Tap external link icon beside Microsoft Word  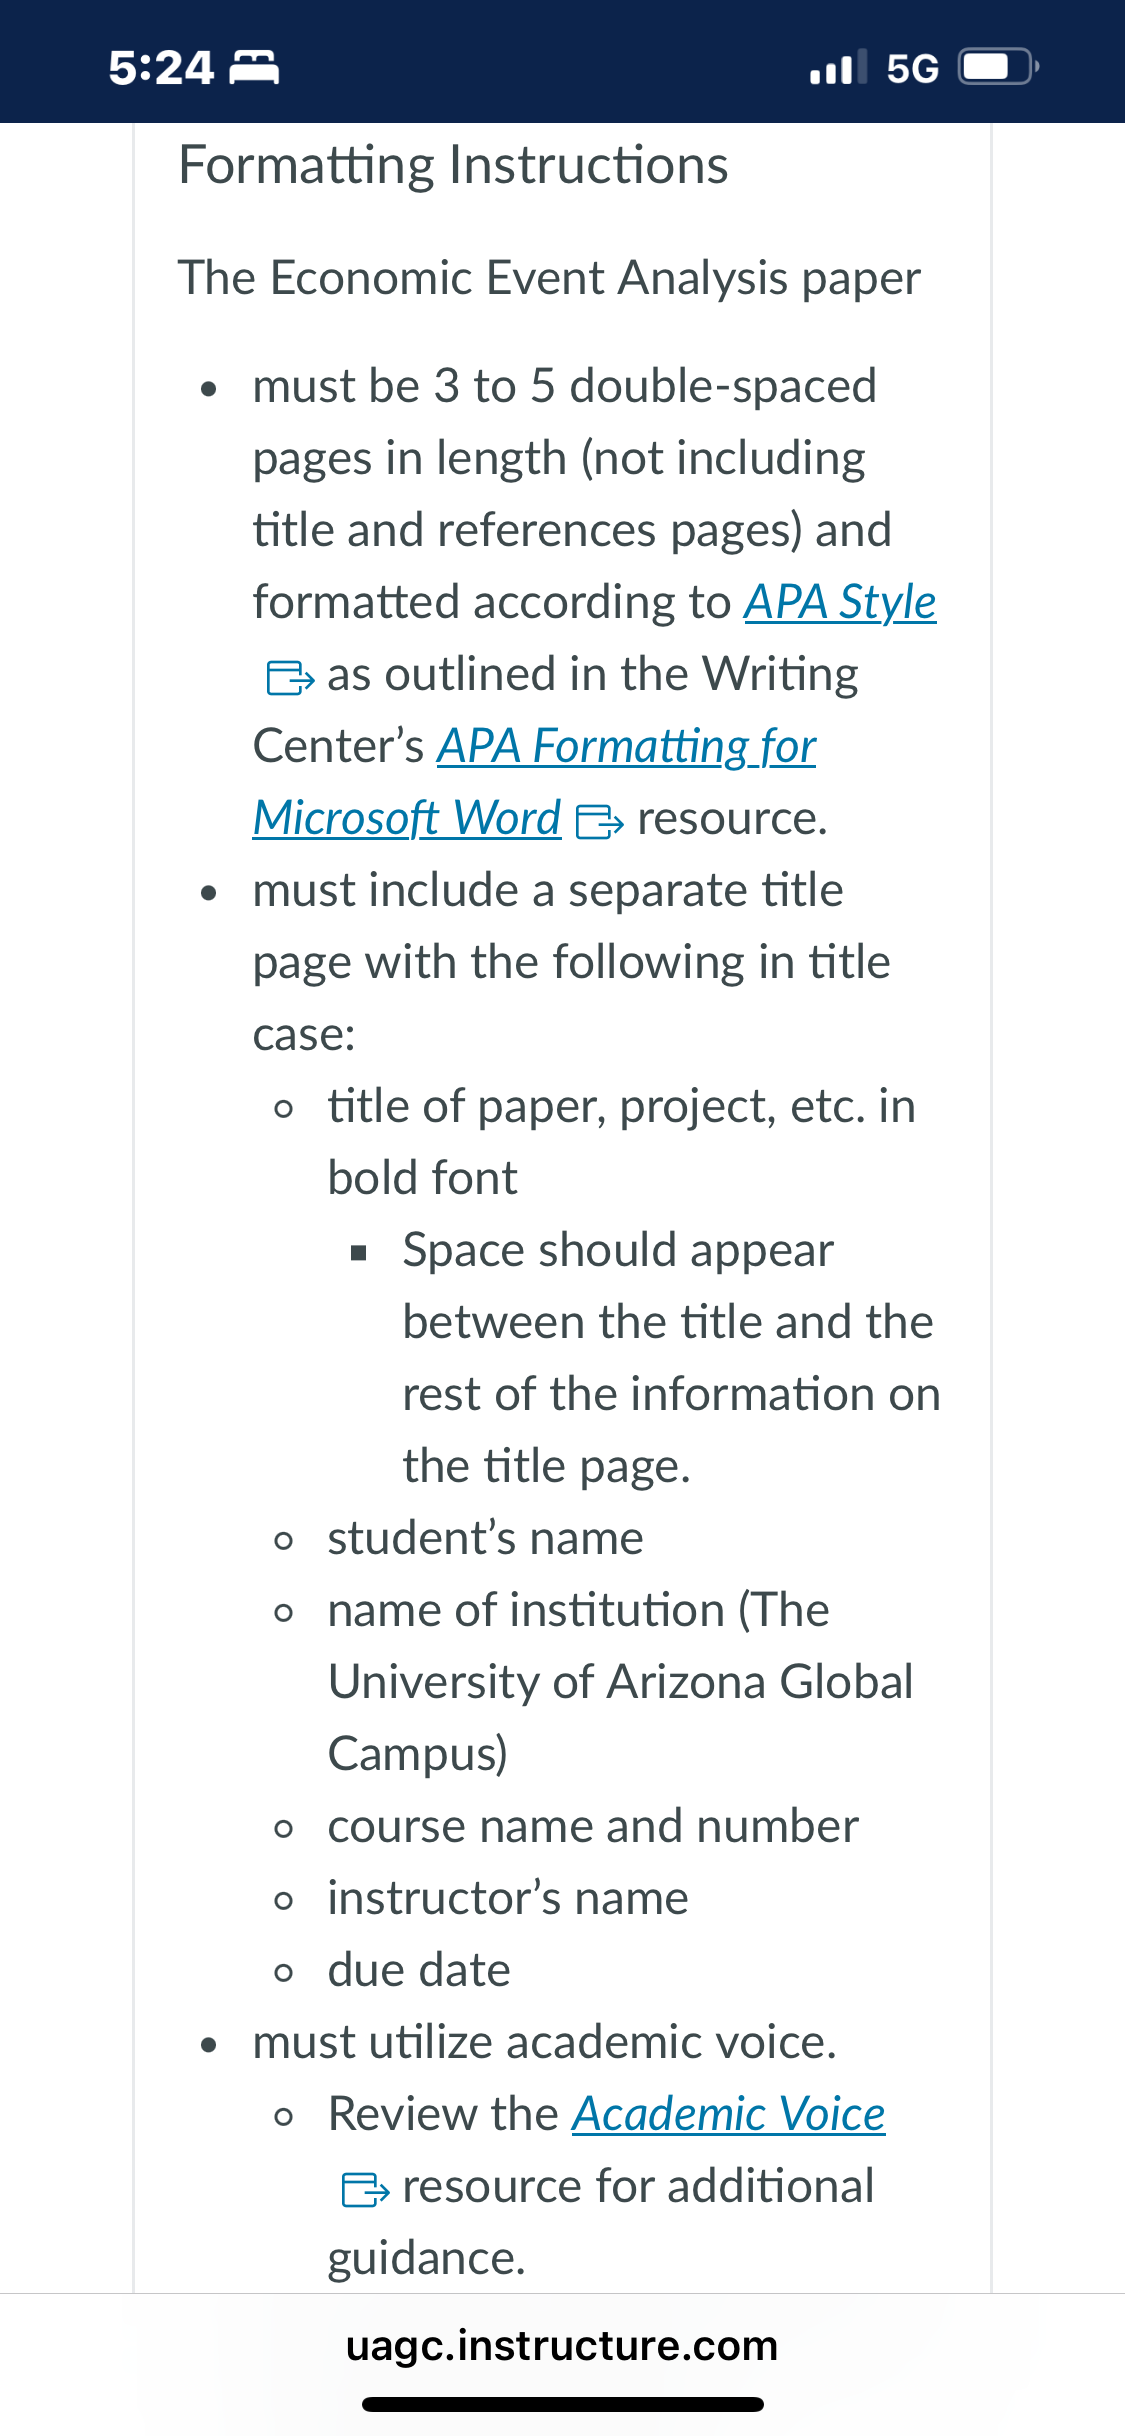[x=600, y=821]
